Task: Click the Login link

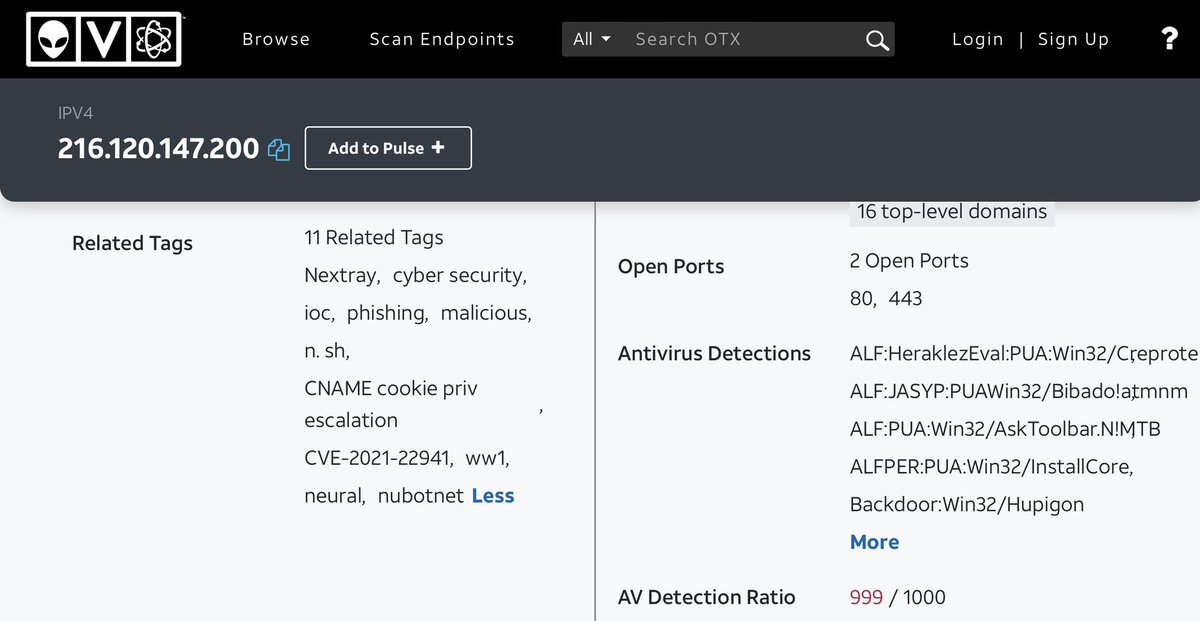Action: 977,39
